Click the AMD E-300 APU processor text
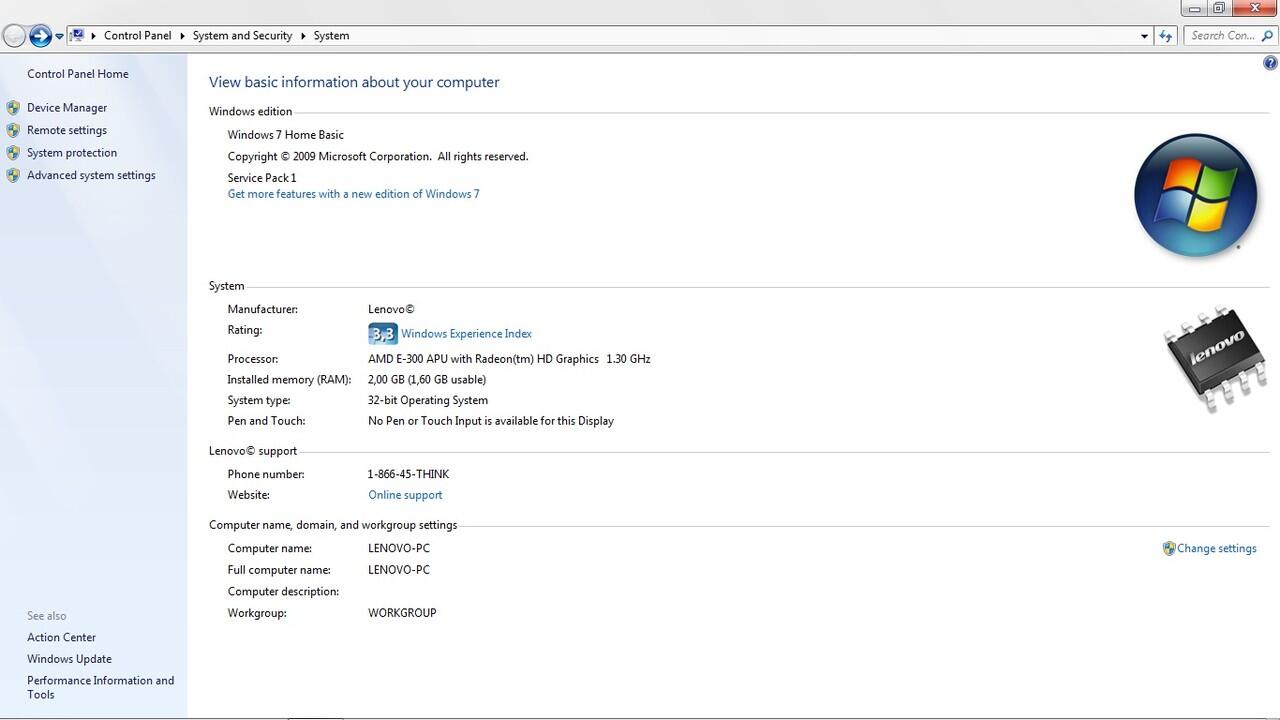 tap(509, 359)
